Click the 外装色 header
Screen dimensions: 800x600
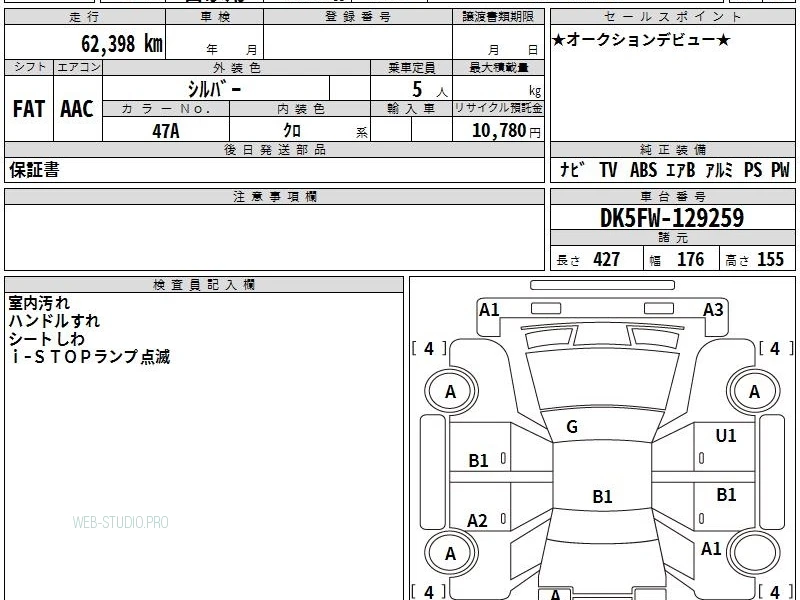[x=237, y=68]
